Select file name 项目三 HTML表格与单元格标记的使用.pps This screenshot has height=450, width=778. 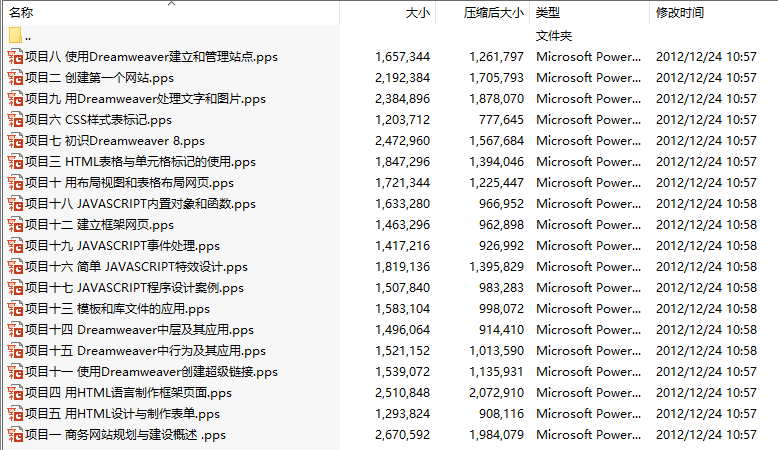(x=140, y=162)
